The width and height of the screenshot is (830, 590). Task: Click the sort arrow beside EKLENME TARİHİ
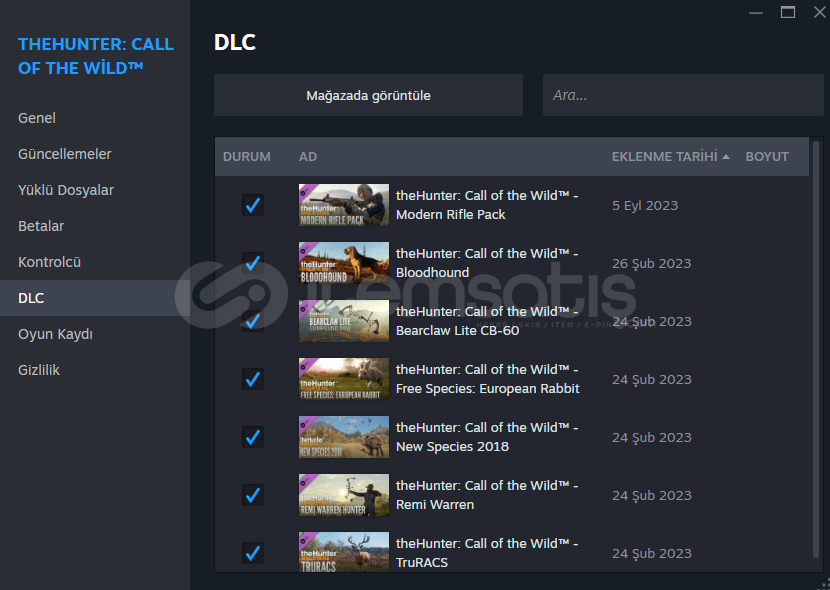coord(726,157)
